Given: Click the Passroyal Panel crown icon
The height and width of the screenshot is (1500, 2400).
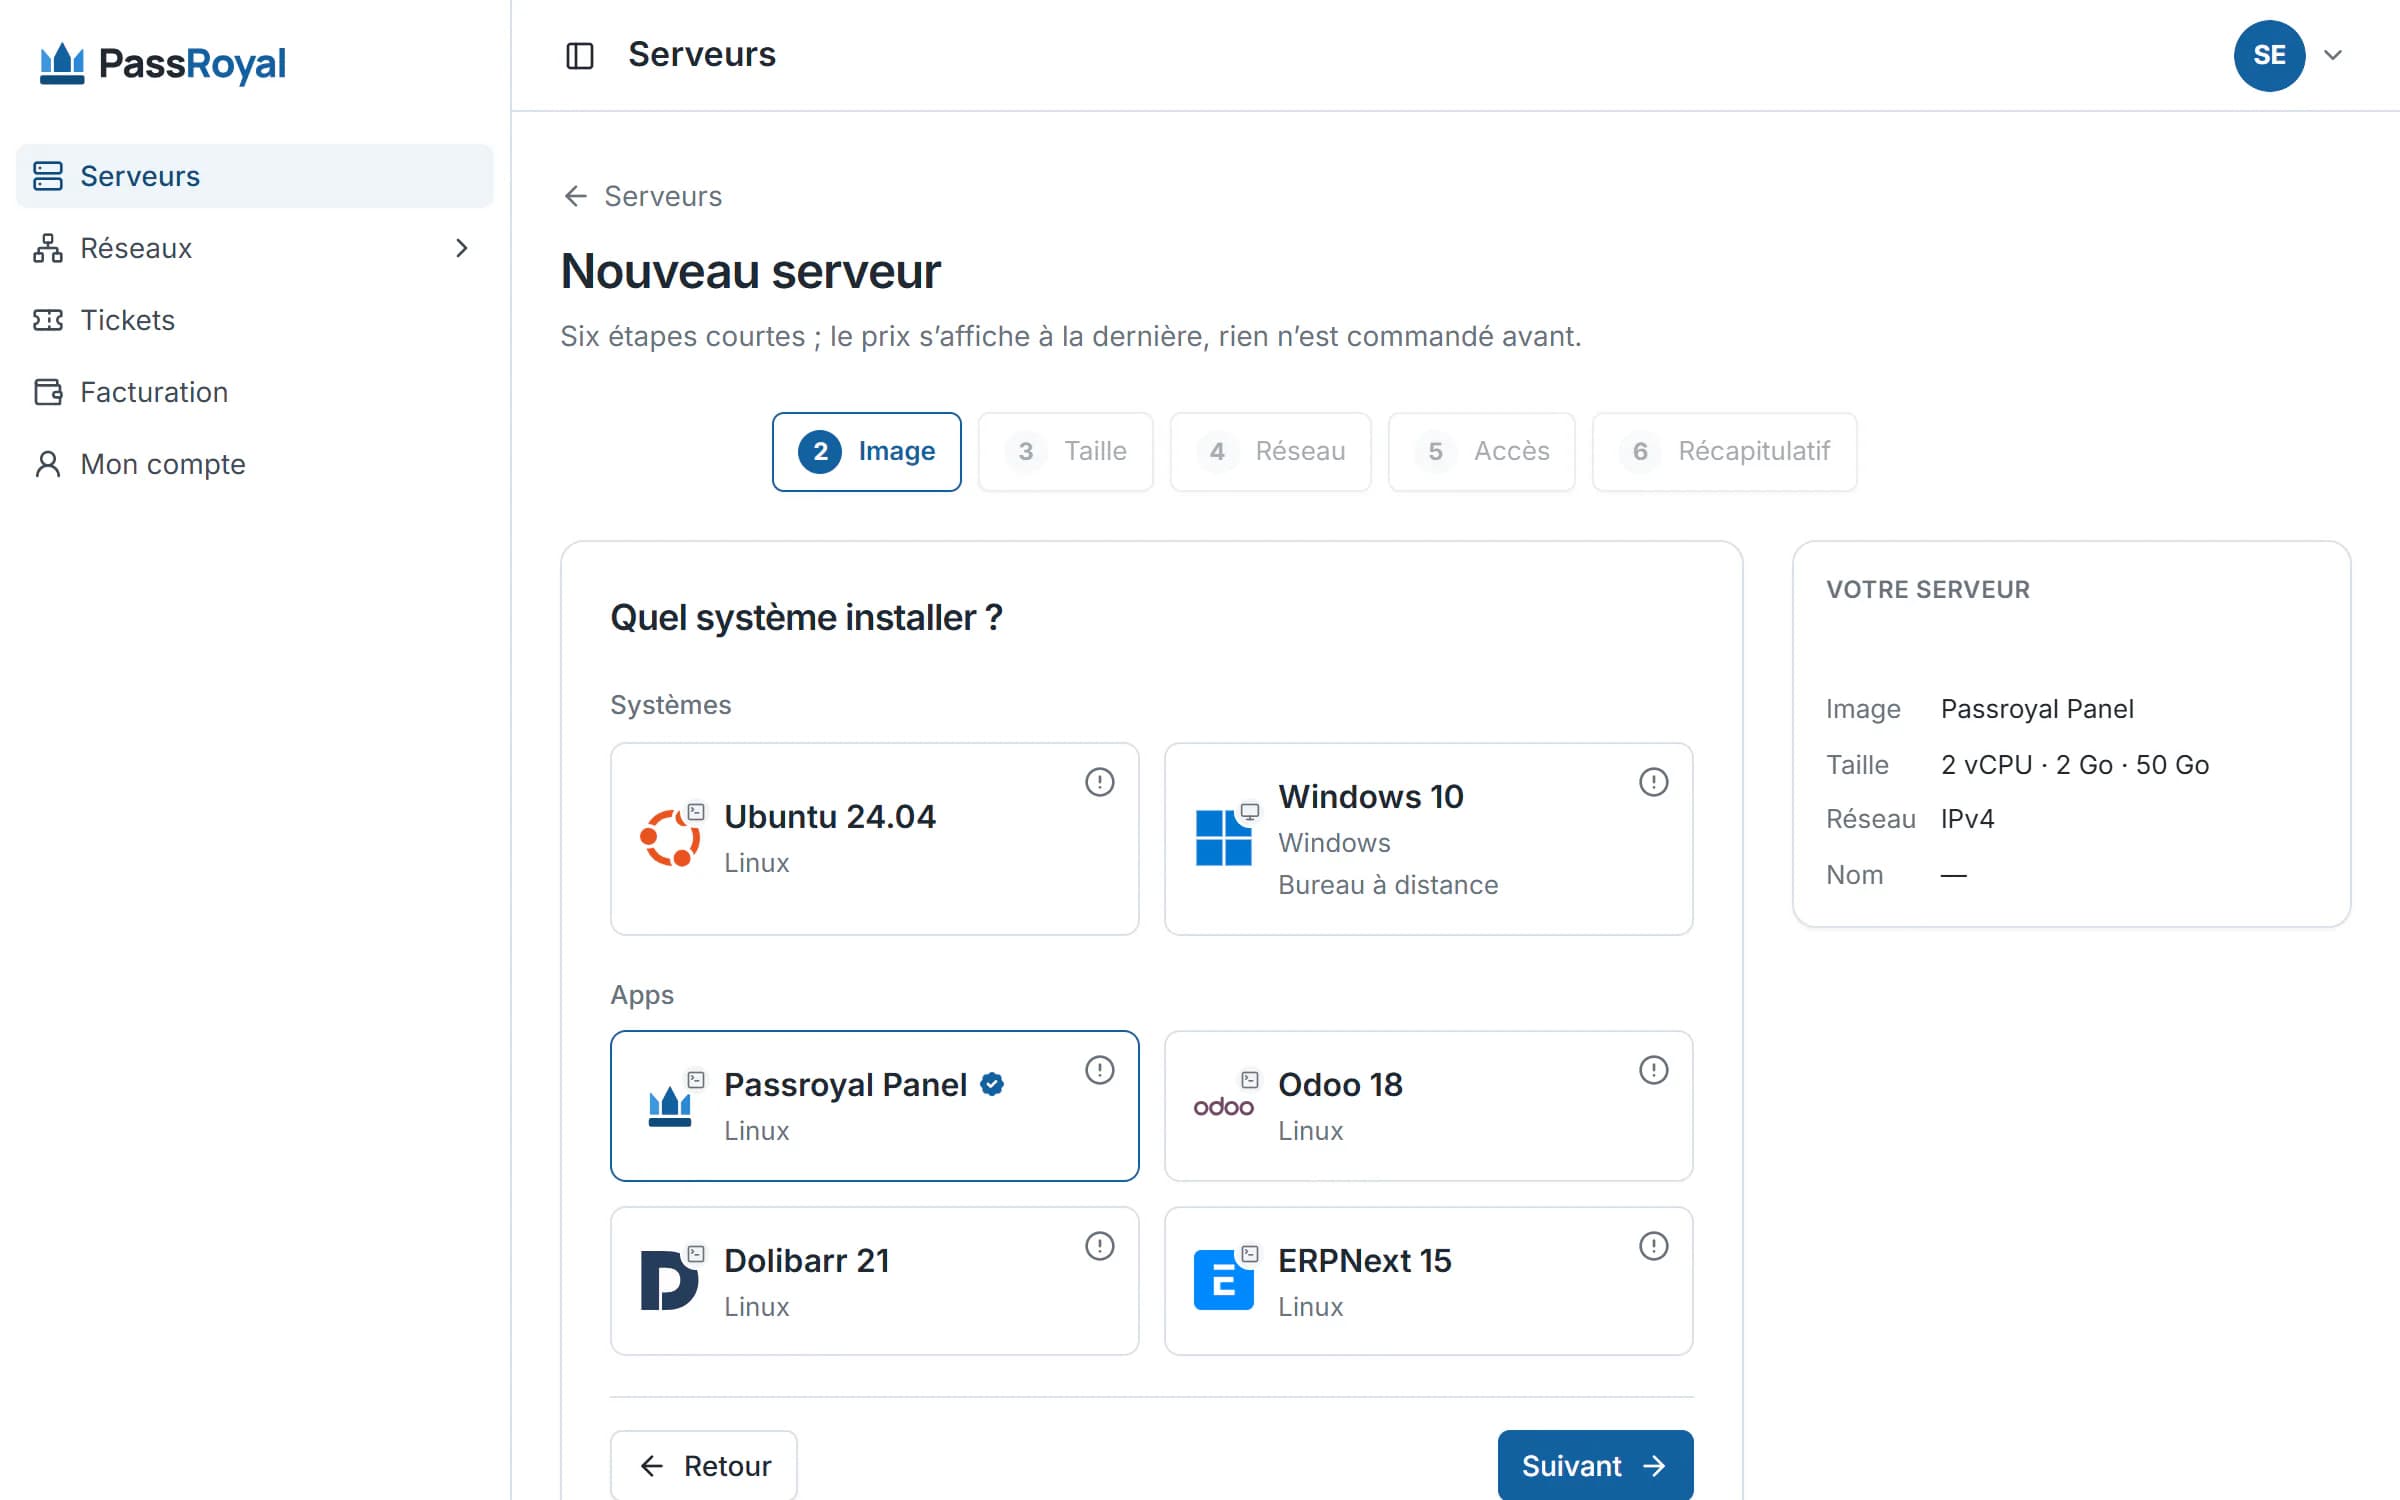Looking at the screenshot, I should (x=669, y=1107).
